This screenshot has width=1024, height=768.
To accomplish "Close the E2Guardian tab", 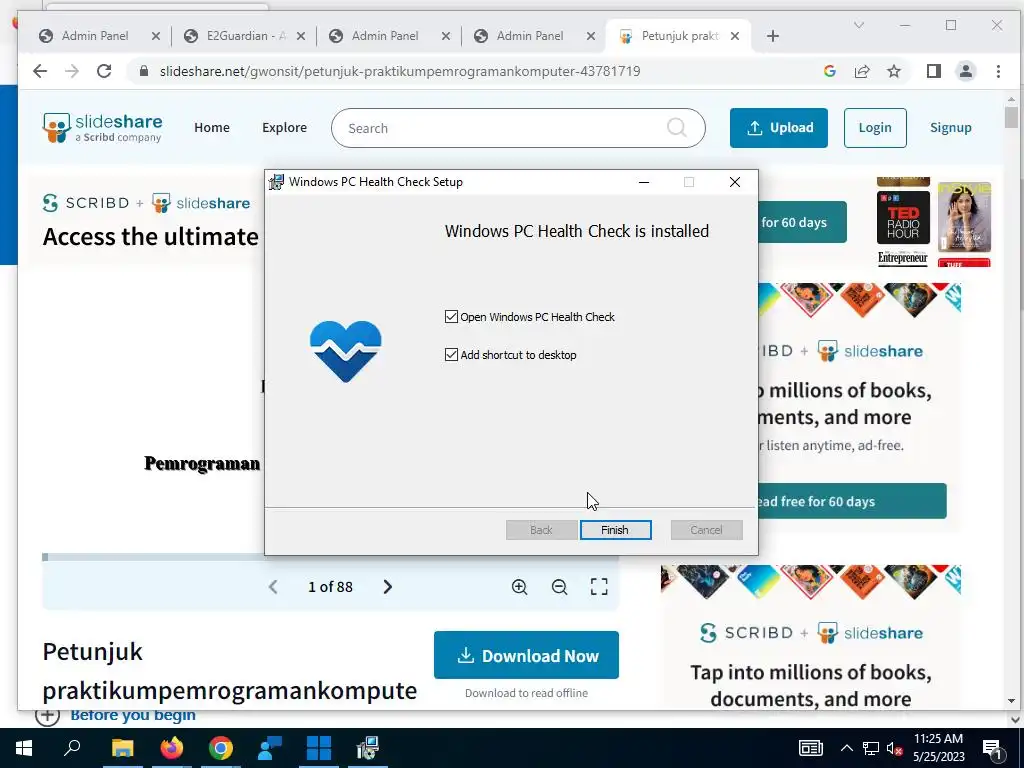I will coord(300,36).
